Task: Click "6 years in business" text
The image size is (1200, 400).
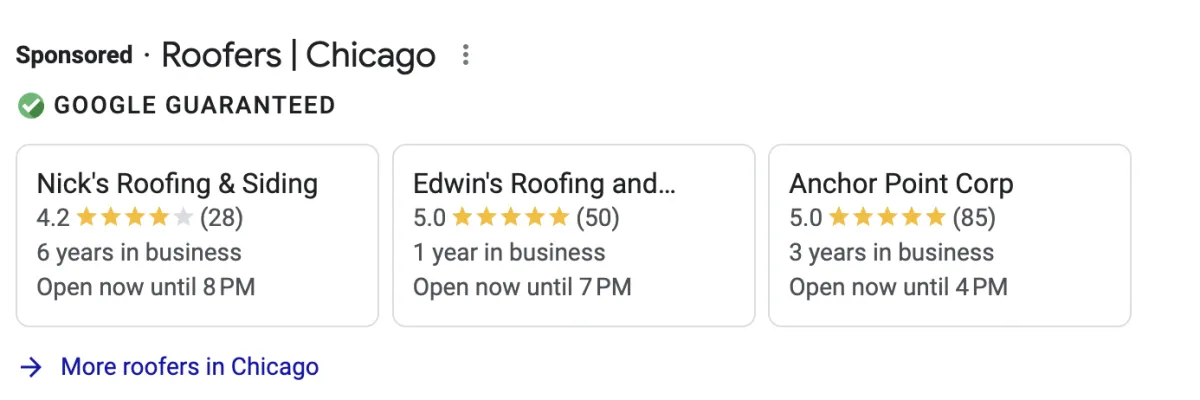Action: [x=139, y=252]
